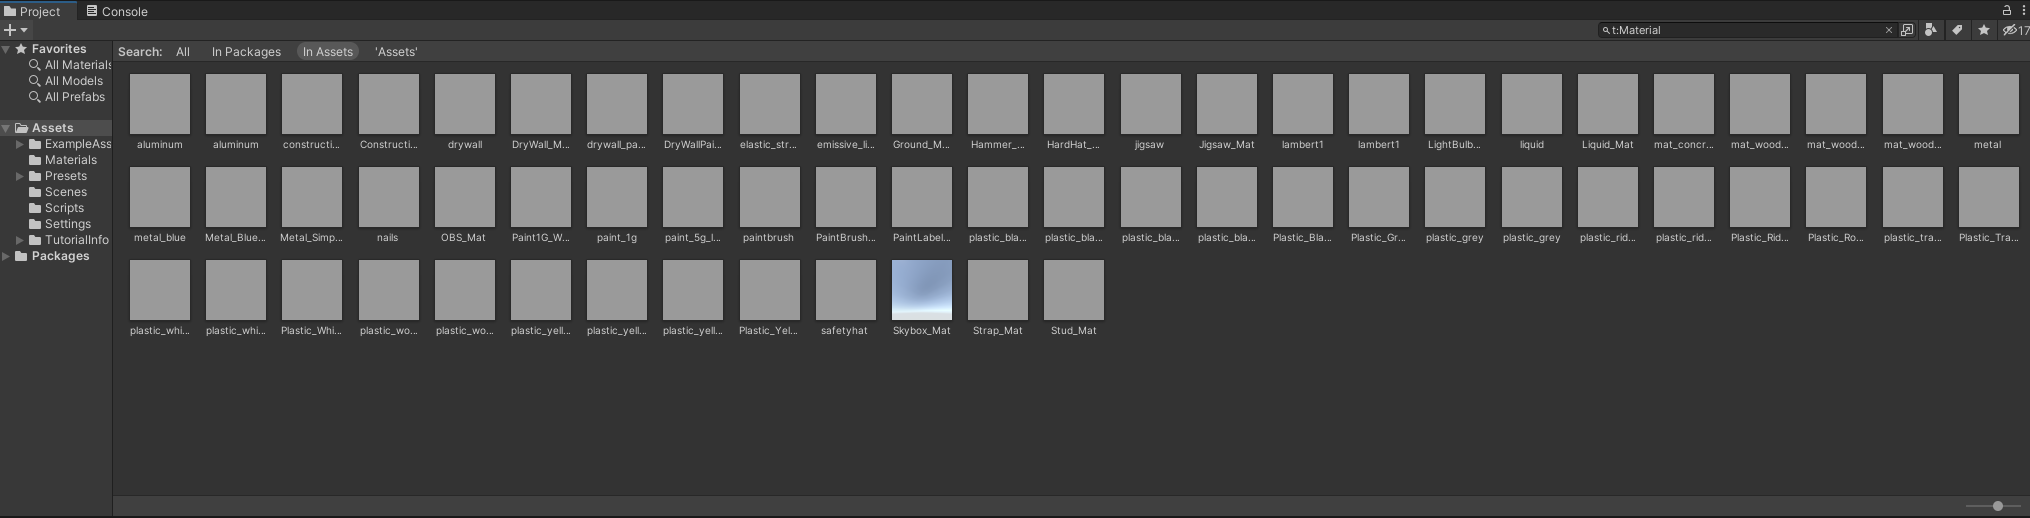2030x518 pixels.
Task: Toggle hidden packages visibility eye icon
Action: coord(2015,30)
